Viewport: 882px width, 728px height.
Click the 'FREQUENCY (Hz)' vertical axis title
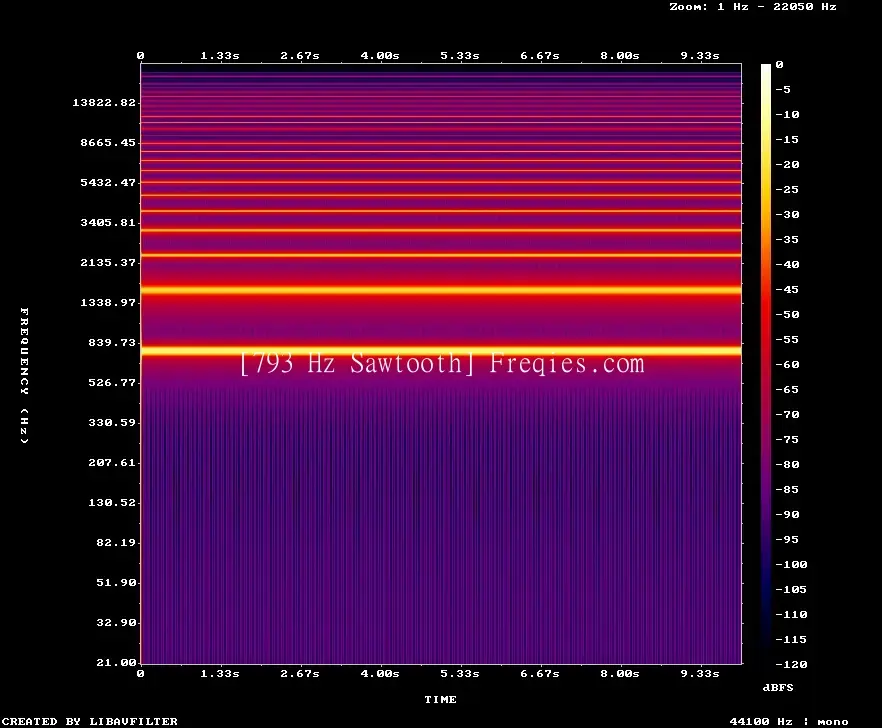pyautogui.click(x=24, y=375)
